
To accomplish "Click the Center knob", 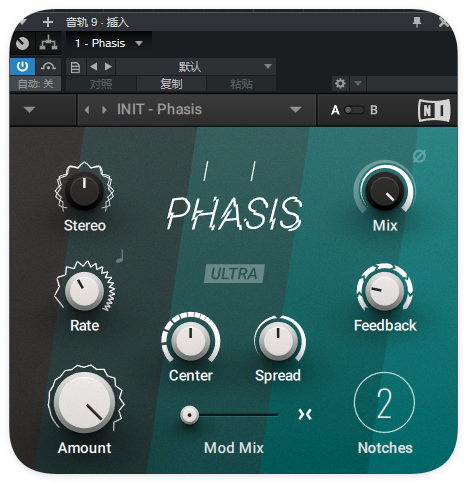I will [190, 341].
